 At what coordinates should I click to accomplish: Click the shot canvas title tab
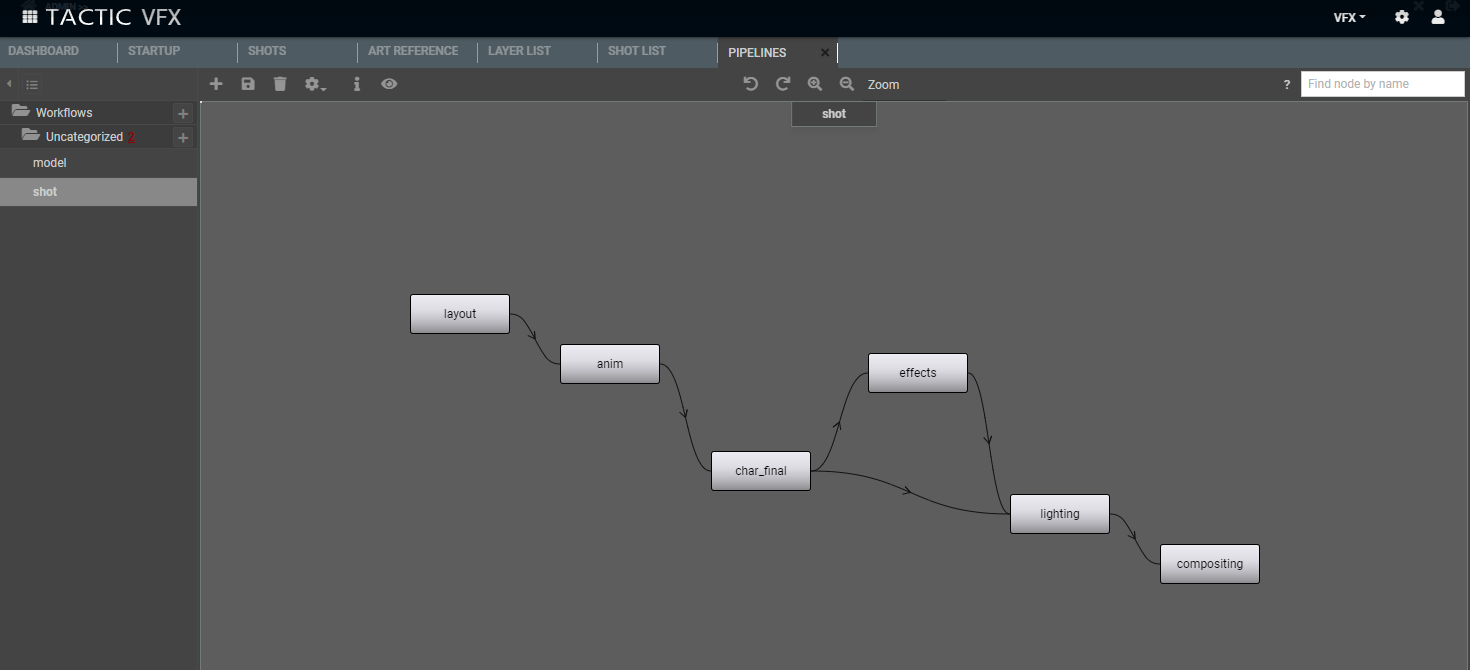coord(834,114)
